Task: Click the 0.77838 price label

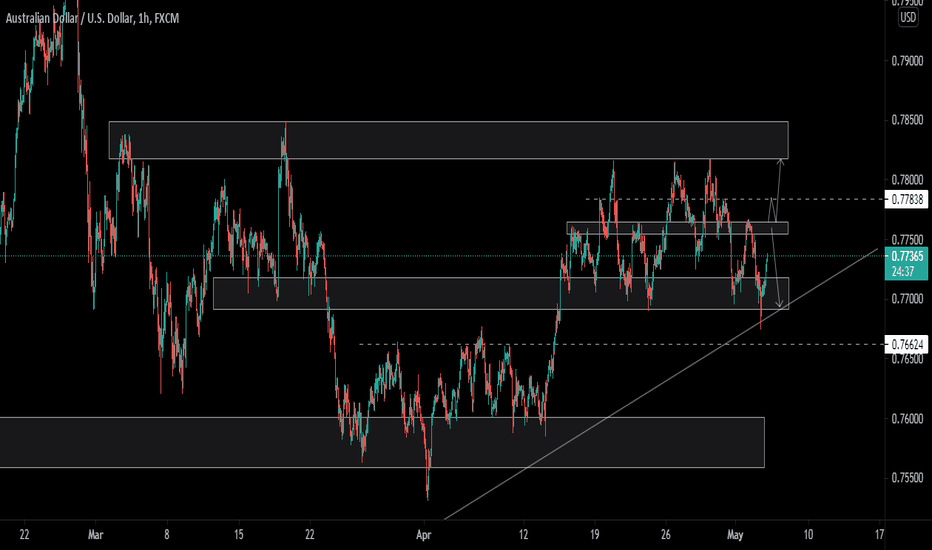Action: tap(908, 199)
